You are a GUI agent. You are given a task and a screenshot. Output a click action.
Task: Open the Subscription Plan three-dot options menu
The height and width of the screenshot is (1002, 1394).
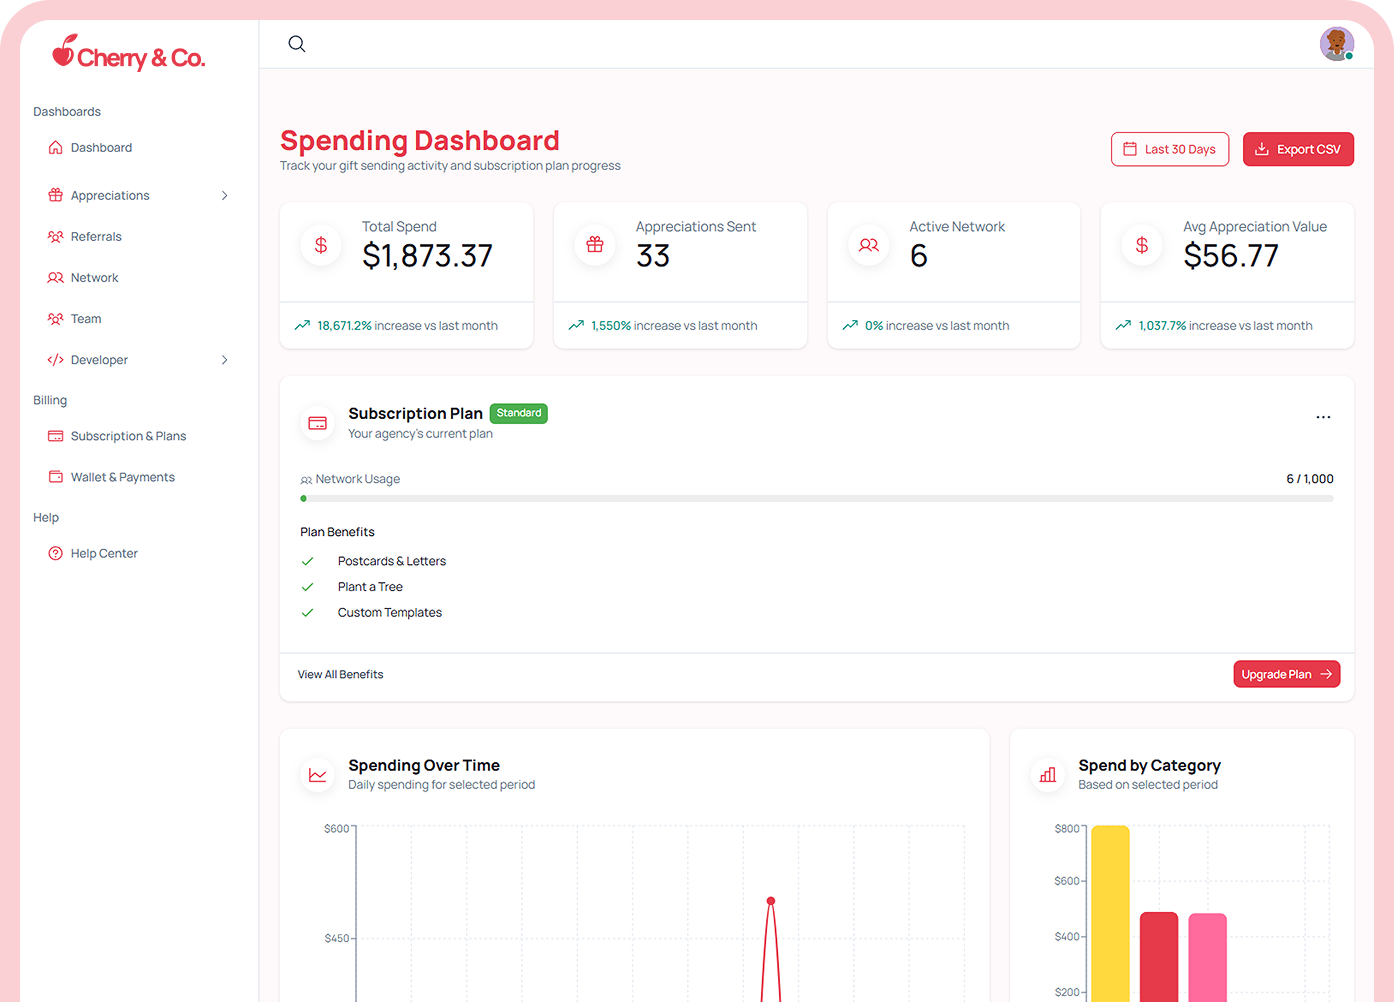1323,417
